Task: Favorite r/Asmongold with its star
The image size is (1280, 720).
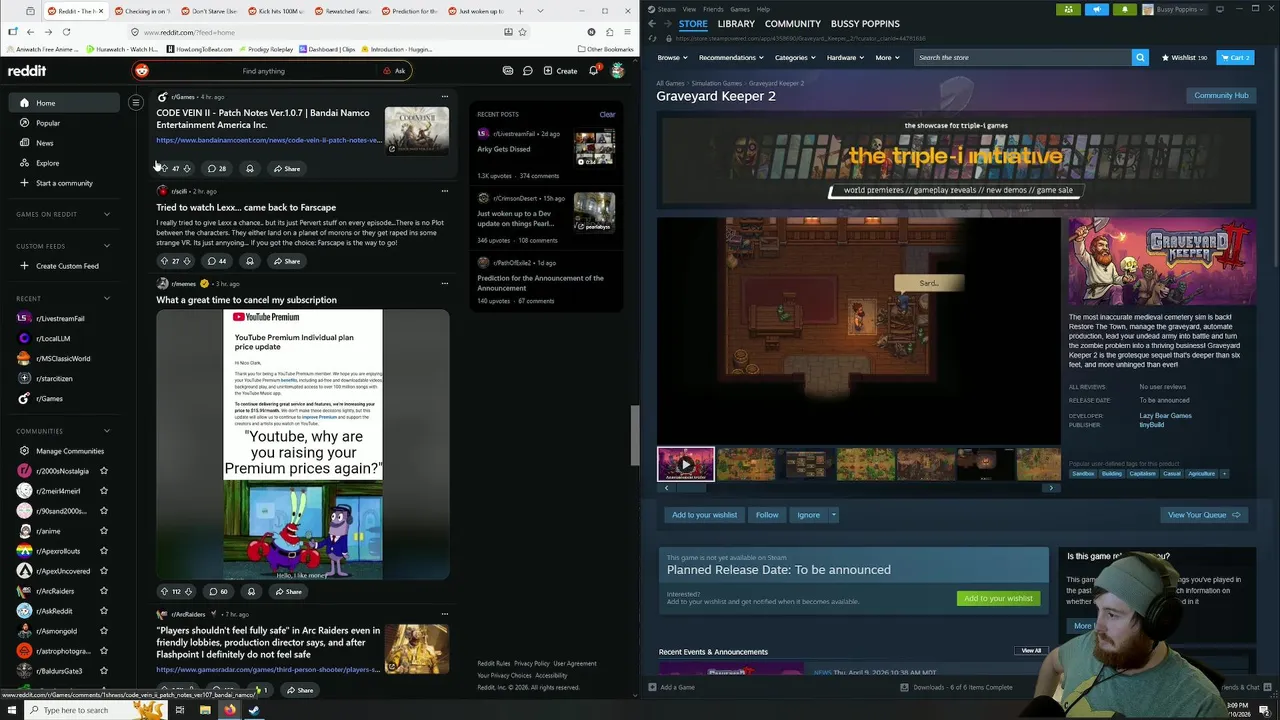Action: [x=104, y=631]
